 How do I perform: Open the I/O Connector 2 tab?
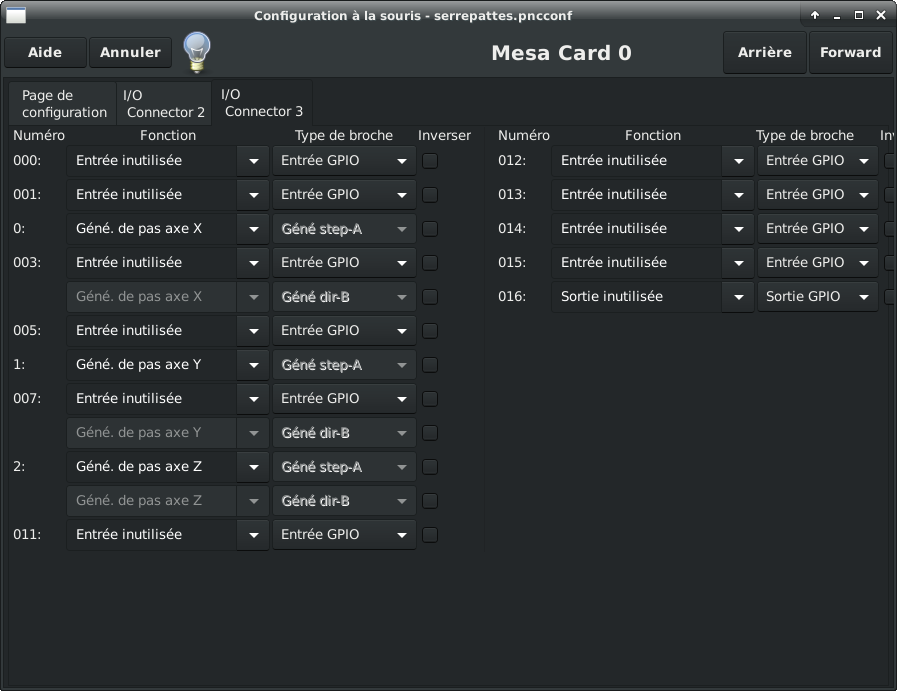click(x=164, y=104)
